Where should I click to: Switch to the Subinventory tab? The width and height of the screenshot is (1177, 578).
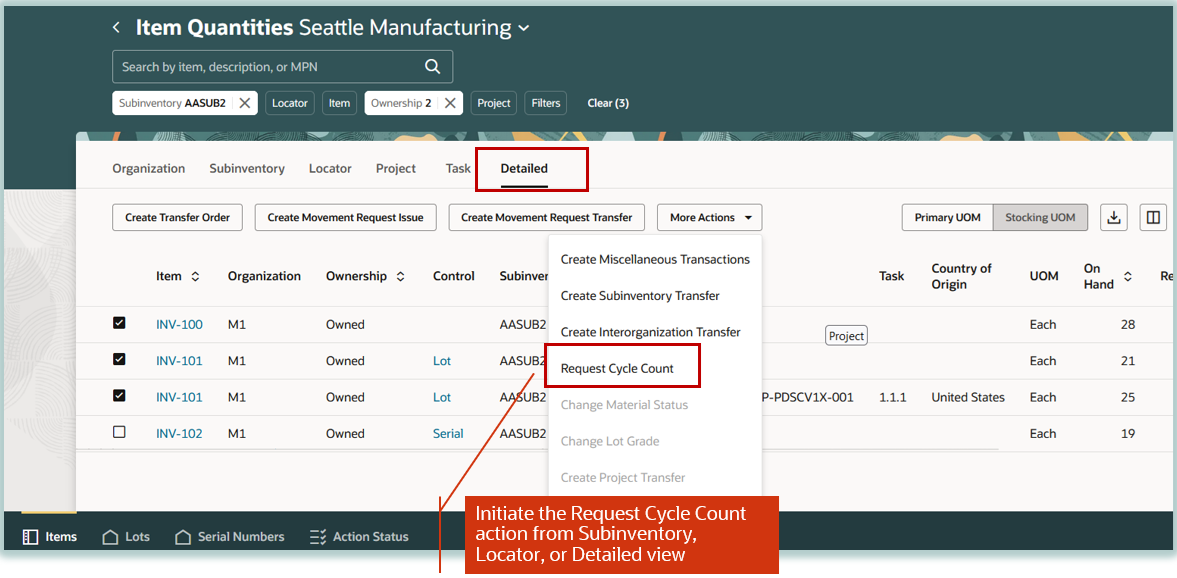pyautogui.click(x=247, y=169)
